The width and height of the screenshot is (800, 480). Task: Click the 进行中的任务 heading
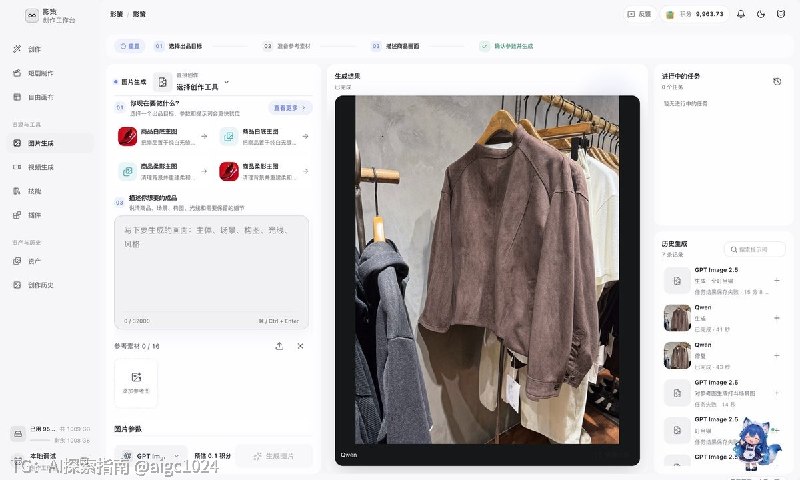click(x=681, y=75)
